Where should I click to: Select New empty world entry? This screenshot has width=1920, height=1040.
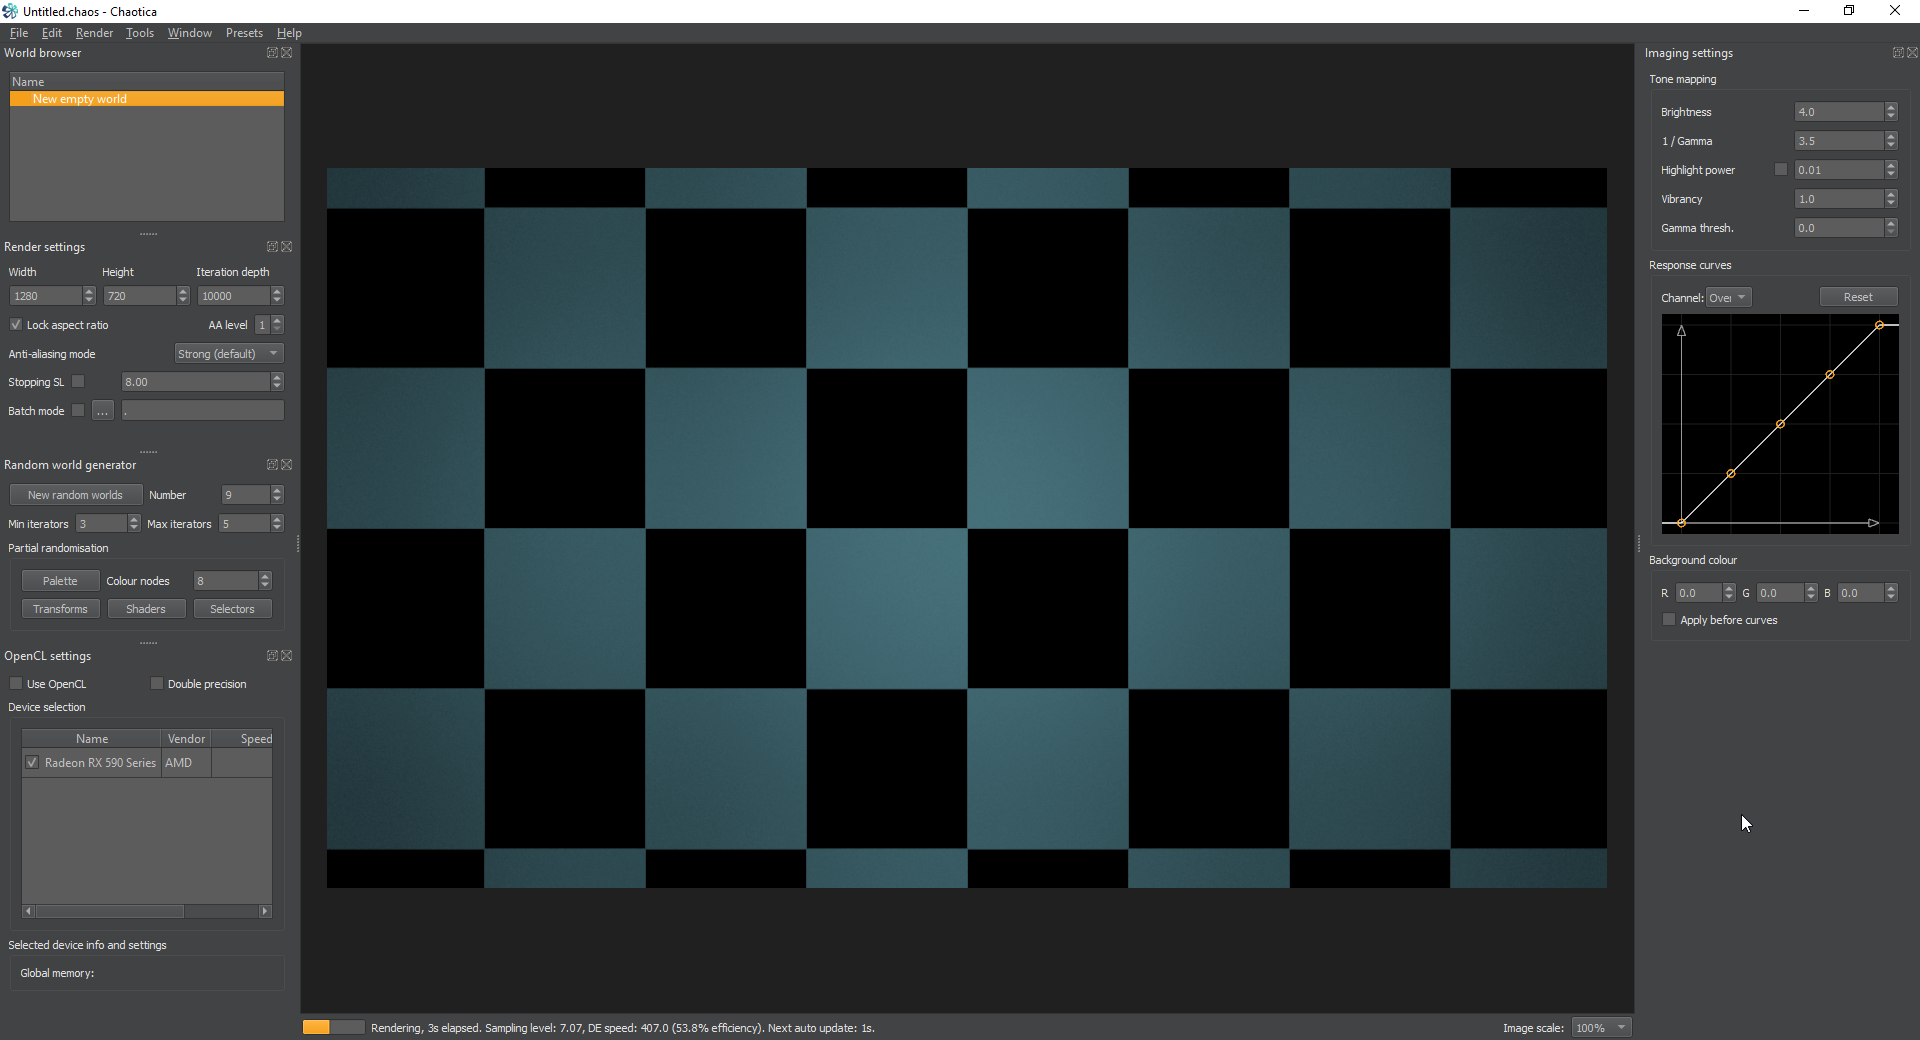click(x=147, y=99)
